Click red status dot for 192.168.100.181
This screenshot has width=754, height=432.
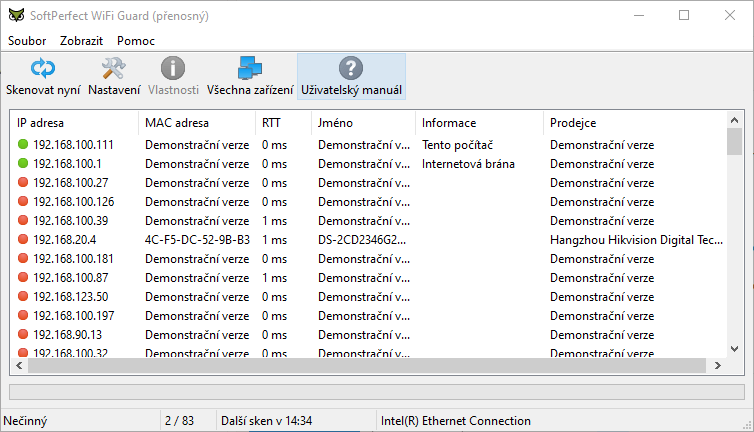[x=23, y=258]
